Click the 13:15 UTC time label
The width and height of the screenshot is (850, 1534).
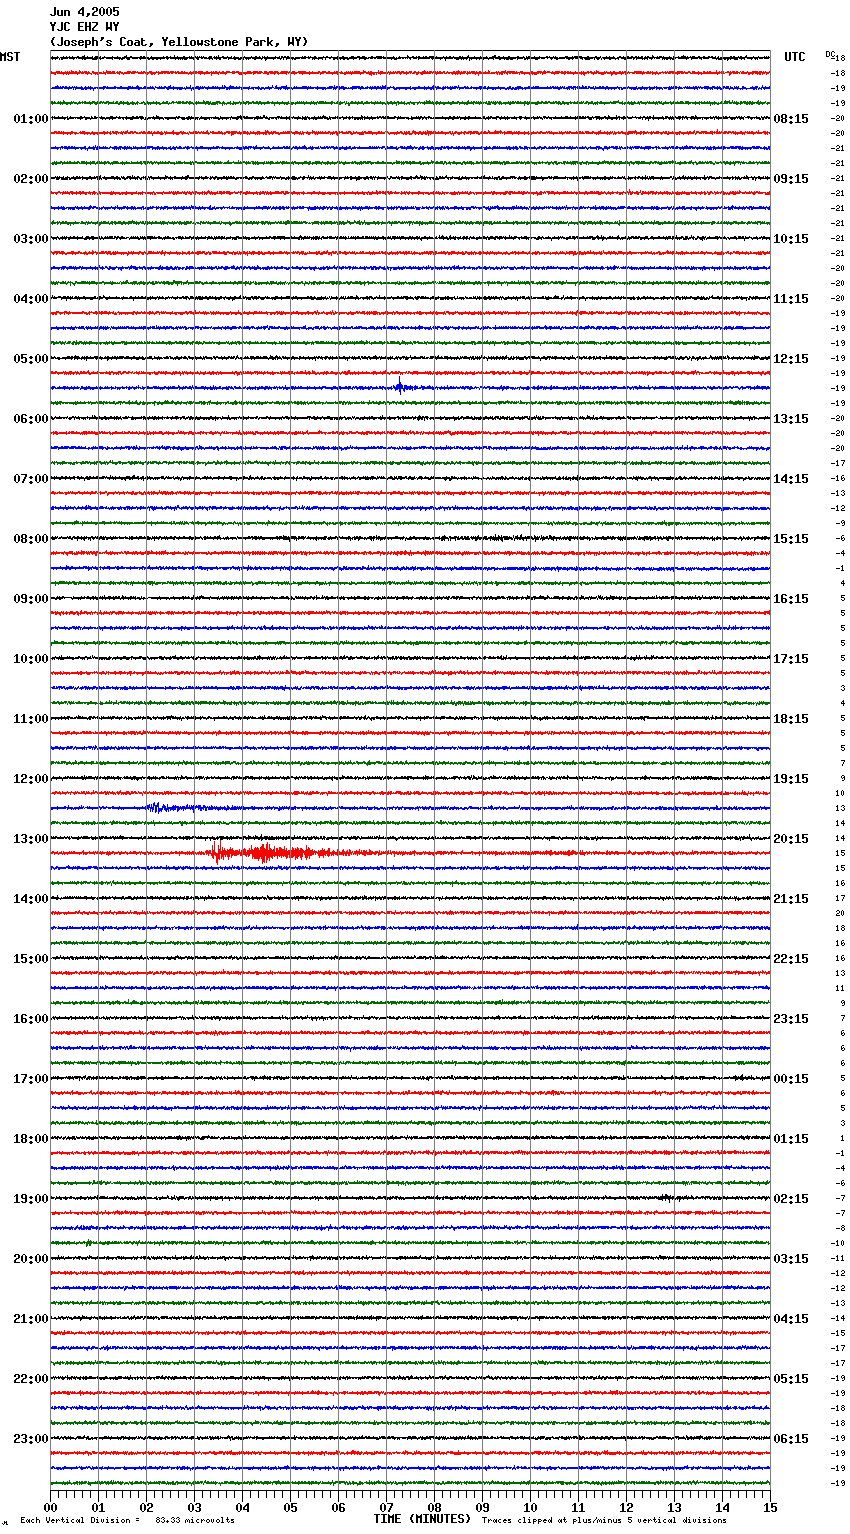point(791,419)
